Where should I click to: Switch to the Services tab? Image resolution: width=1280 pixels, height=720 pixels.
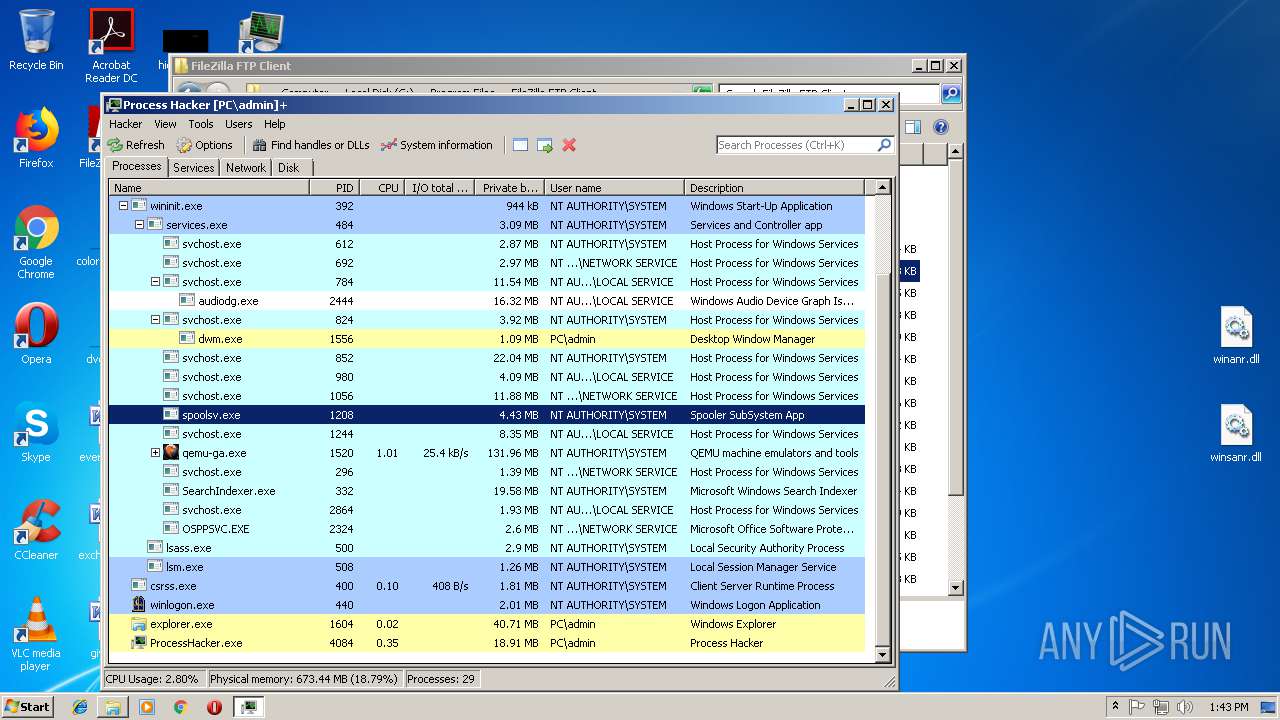[x=193, y=168]
